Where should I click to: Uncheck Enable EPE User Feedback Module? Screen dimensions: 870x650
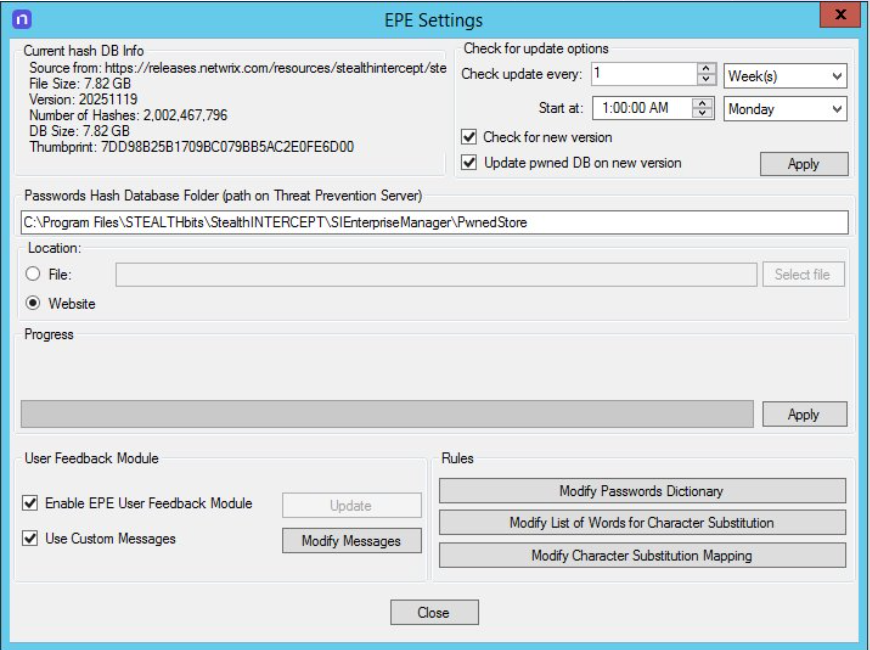pyautogui.click(x=30, y=503)
